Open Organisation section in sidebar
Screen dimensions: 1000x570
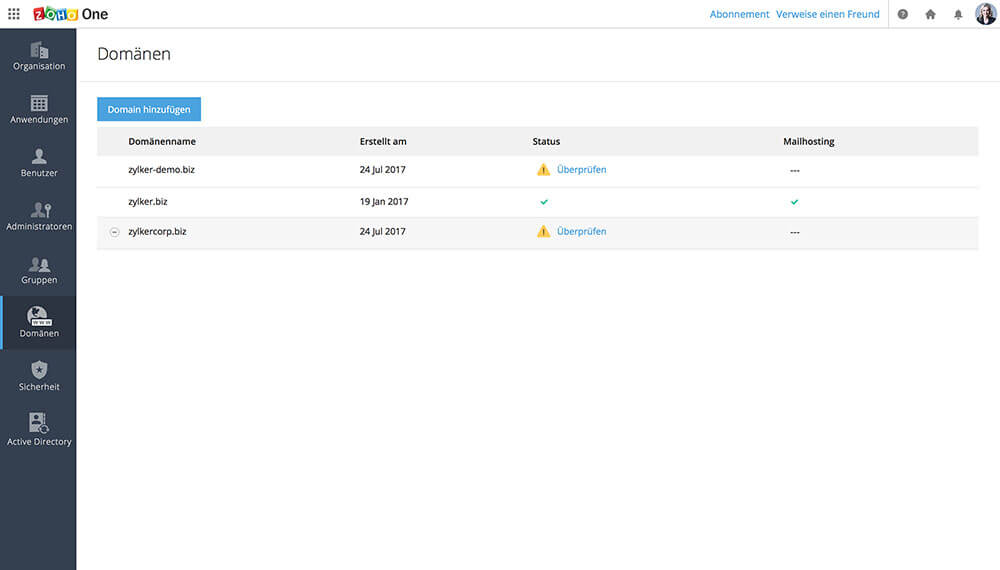click(x=38, y=56)
